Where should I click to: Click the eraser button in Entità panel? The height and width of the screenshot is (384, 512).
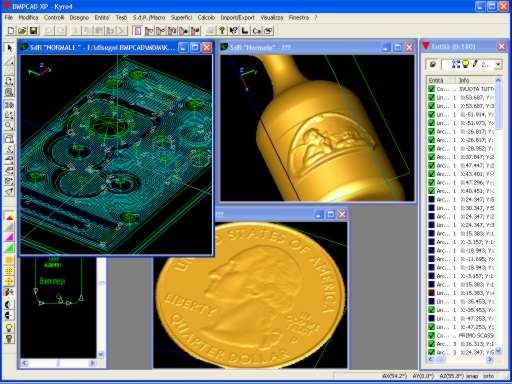point(432,64)
